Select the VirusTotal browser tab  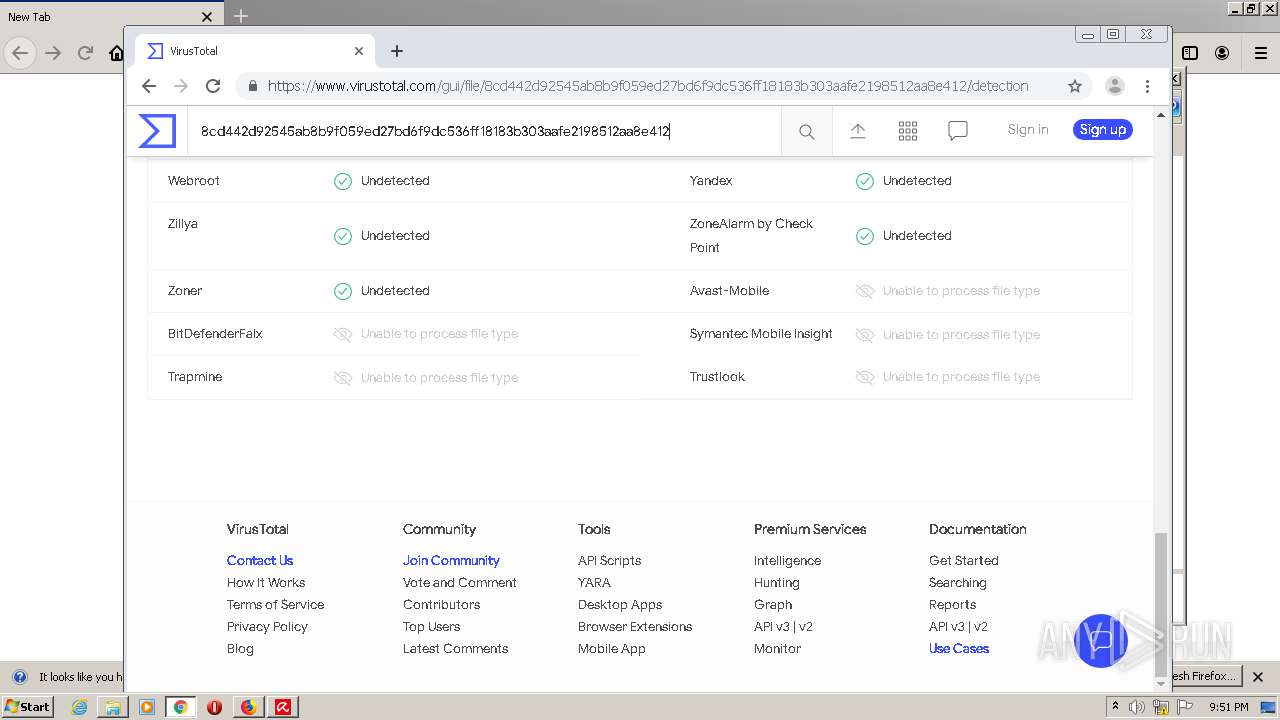coord(255,51)
